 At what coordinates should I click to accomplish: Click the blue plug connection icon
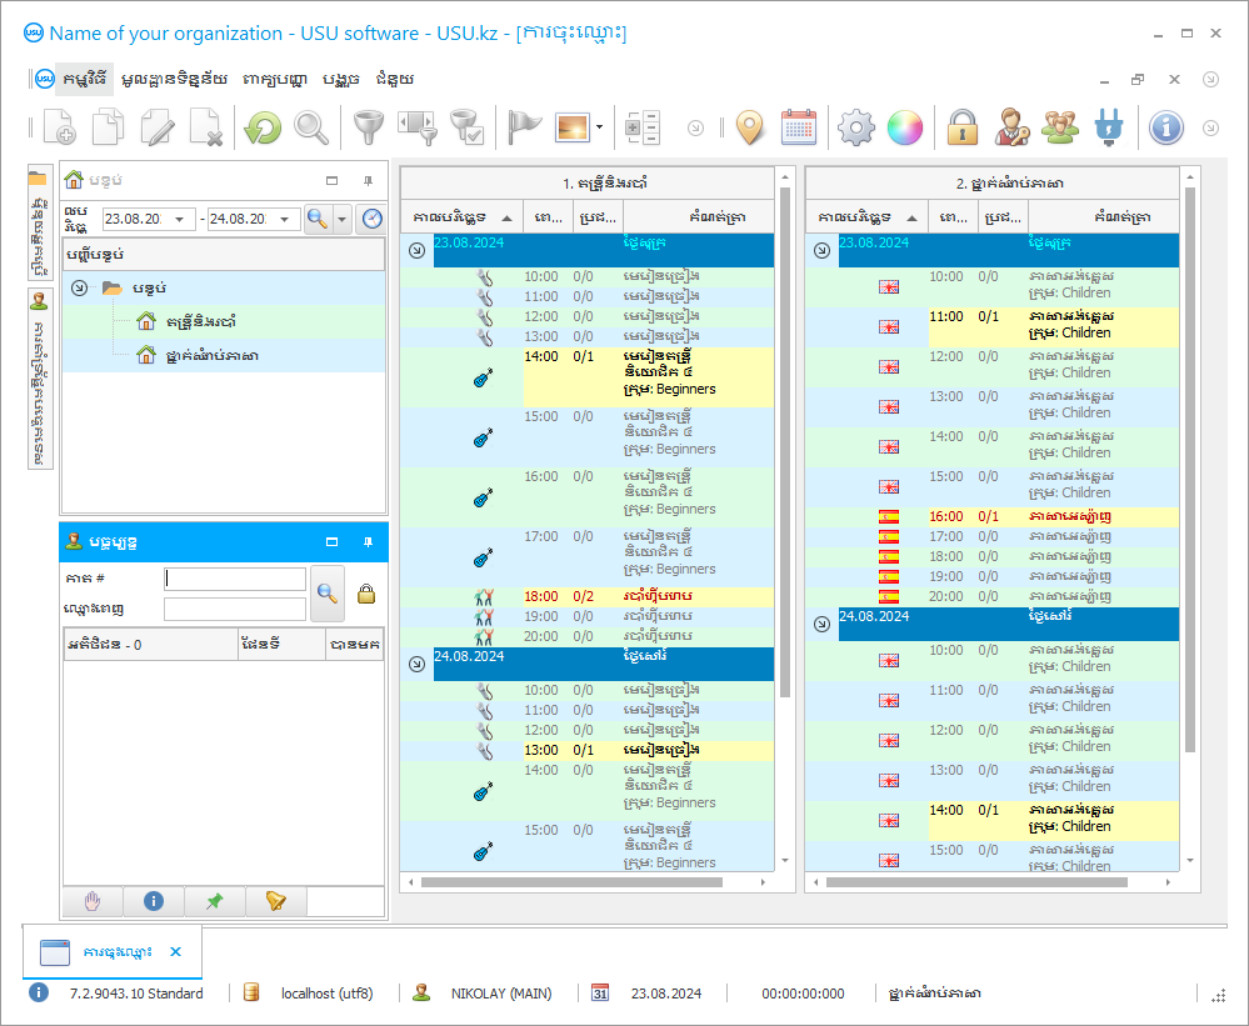click(1109, 128)
